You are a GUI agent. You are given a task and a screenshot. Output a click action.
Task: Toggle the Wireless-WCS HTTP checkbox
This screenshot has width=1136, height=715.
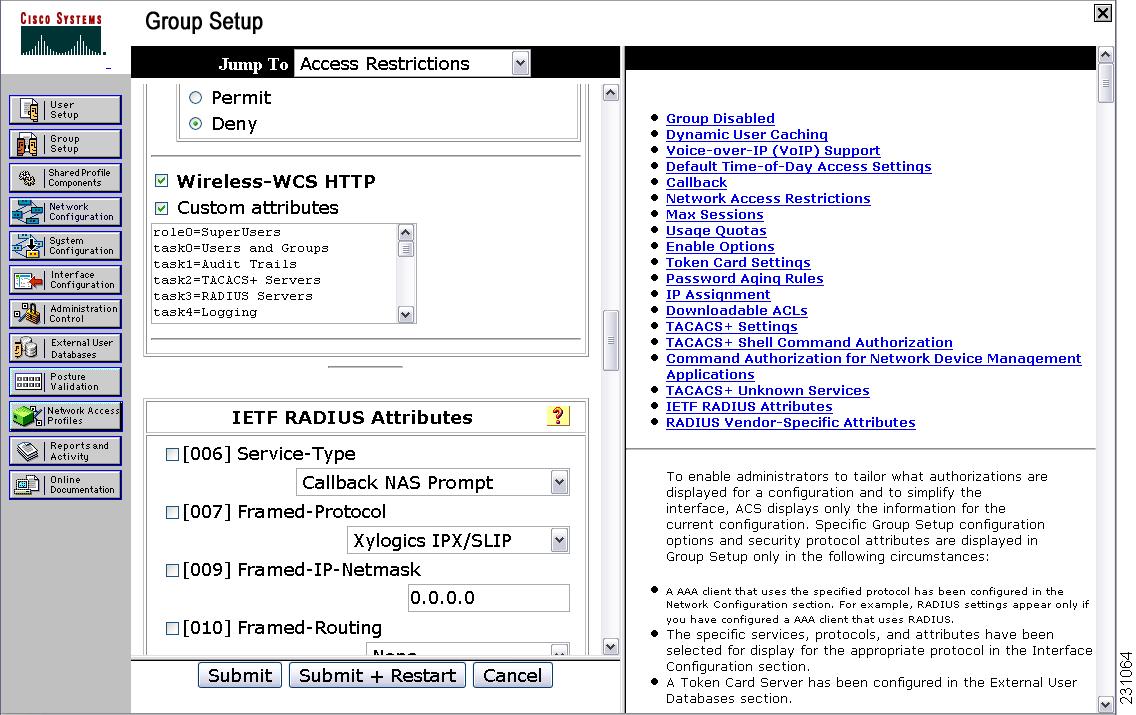point(162,181)
